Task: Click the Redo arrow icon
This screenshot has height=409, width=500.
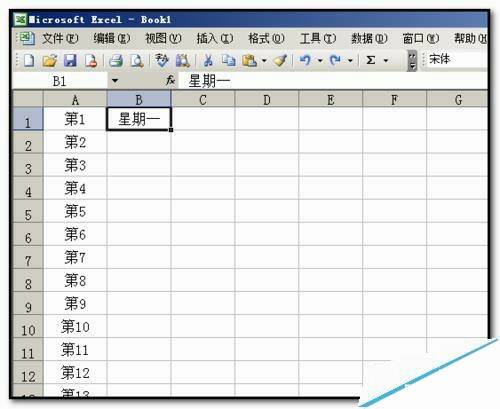Action: [x=335, y=60]
